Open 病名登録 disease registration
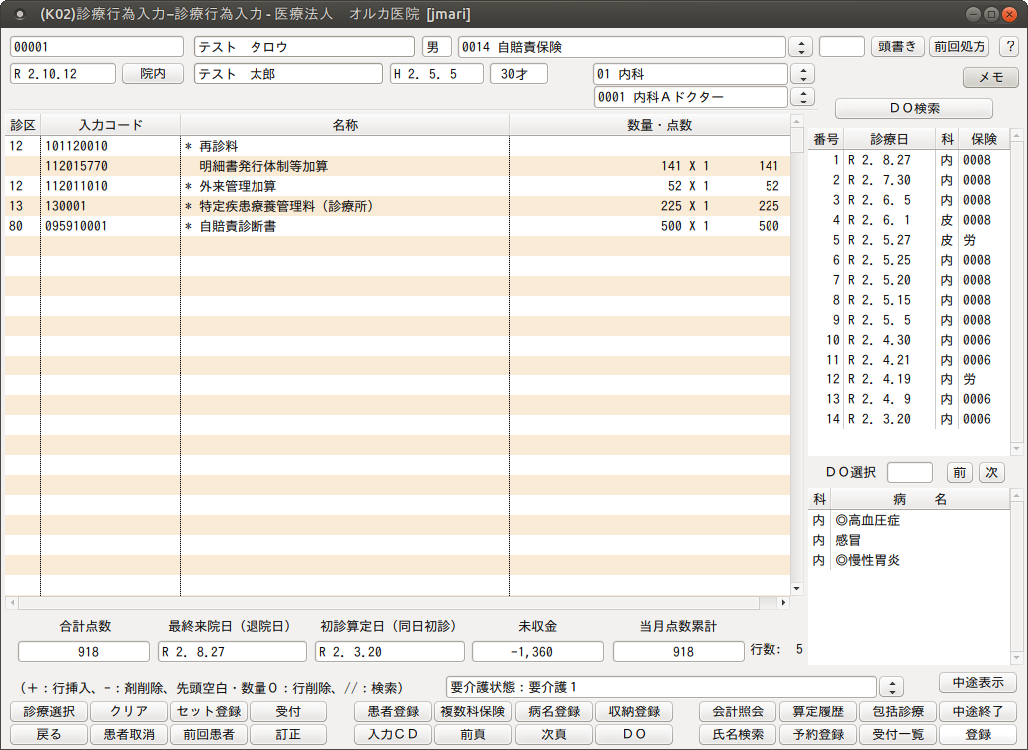 tap(553, 711)
